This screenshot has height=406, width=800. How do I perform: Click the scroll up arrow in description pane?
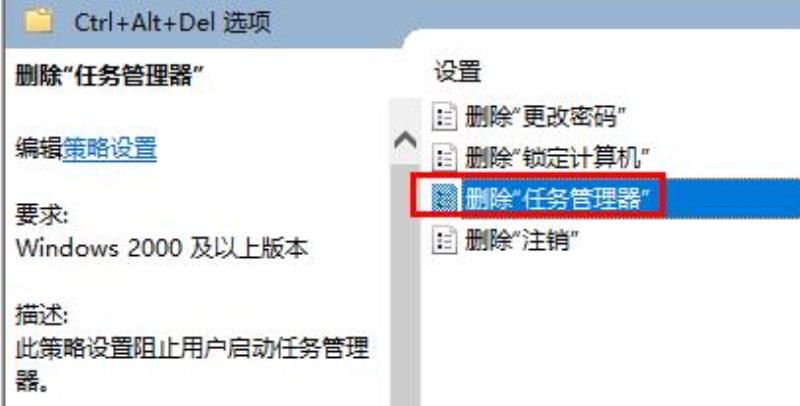point(405,139)
